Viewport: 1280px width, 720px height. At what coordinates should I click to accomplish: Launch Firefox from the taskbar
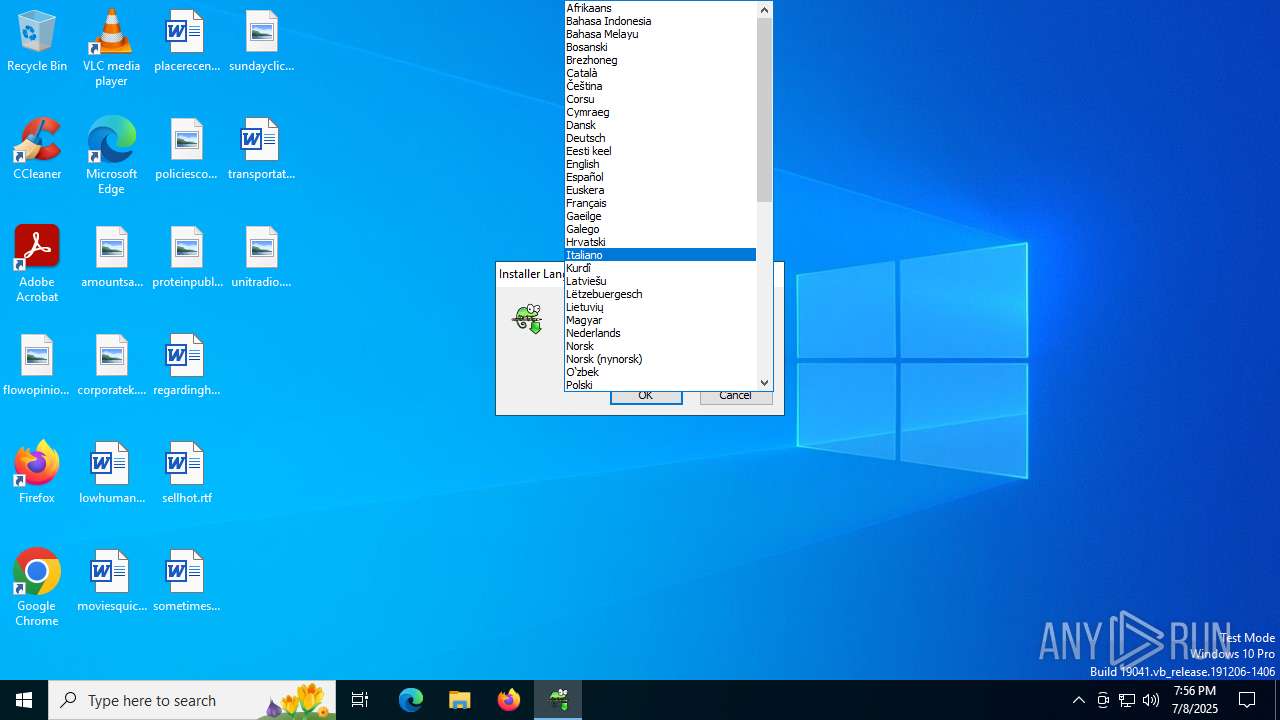(509, 700)
